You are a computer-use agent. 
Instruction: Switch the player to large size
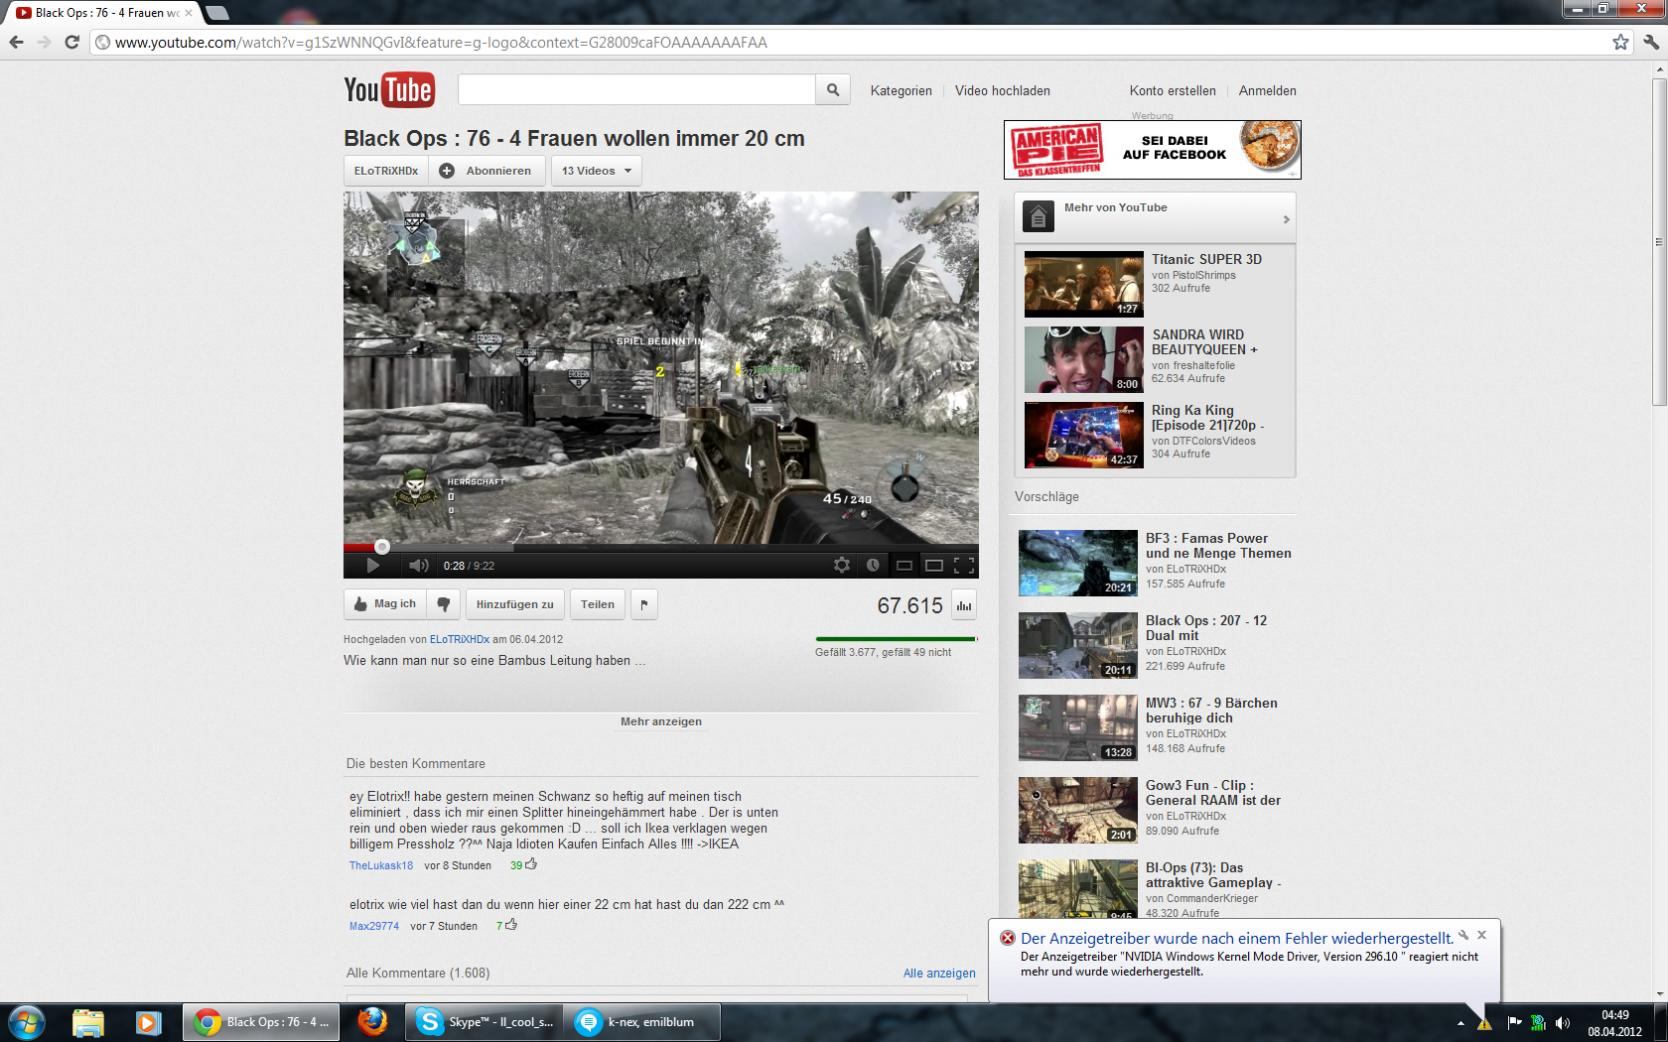tap(934, 565)
